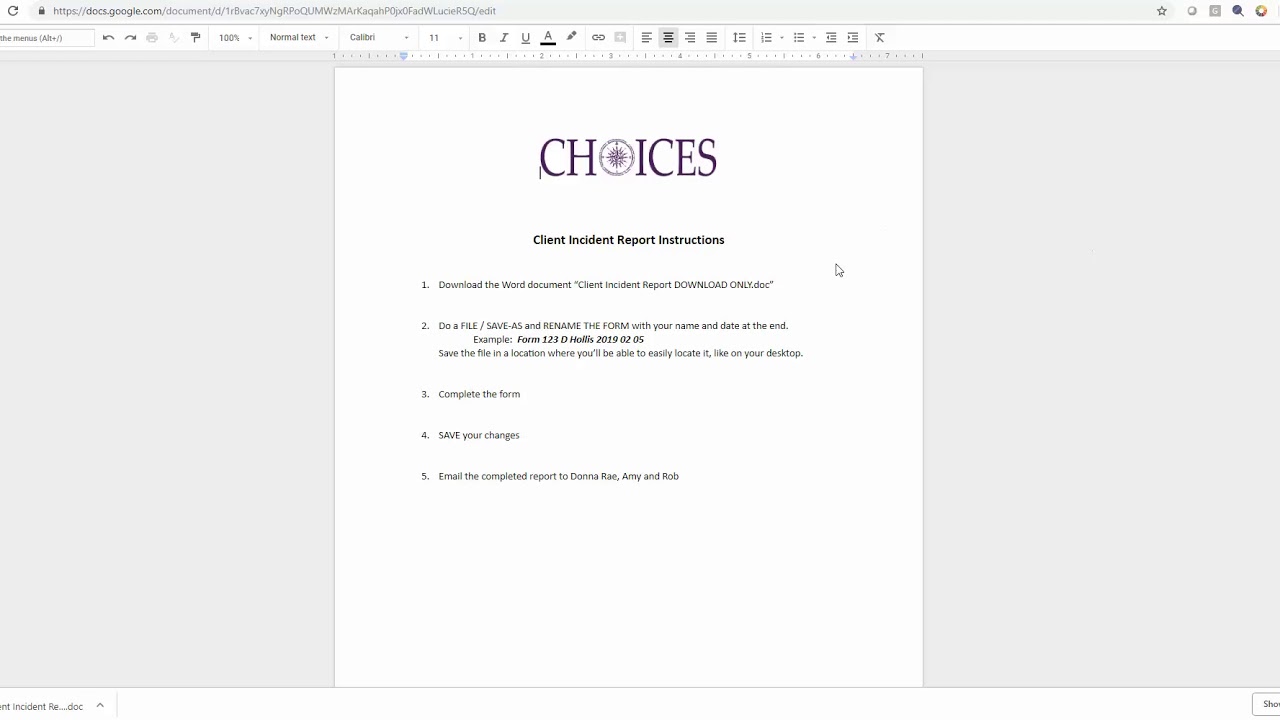Expand bulleted list style dropdown arrow

[x=814, y=38]
